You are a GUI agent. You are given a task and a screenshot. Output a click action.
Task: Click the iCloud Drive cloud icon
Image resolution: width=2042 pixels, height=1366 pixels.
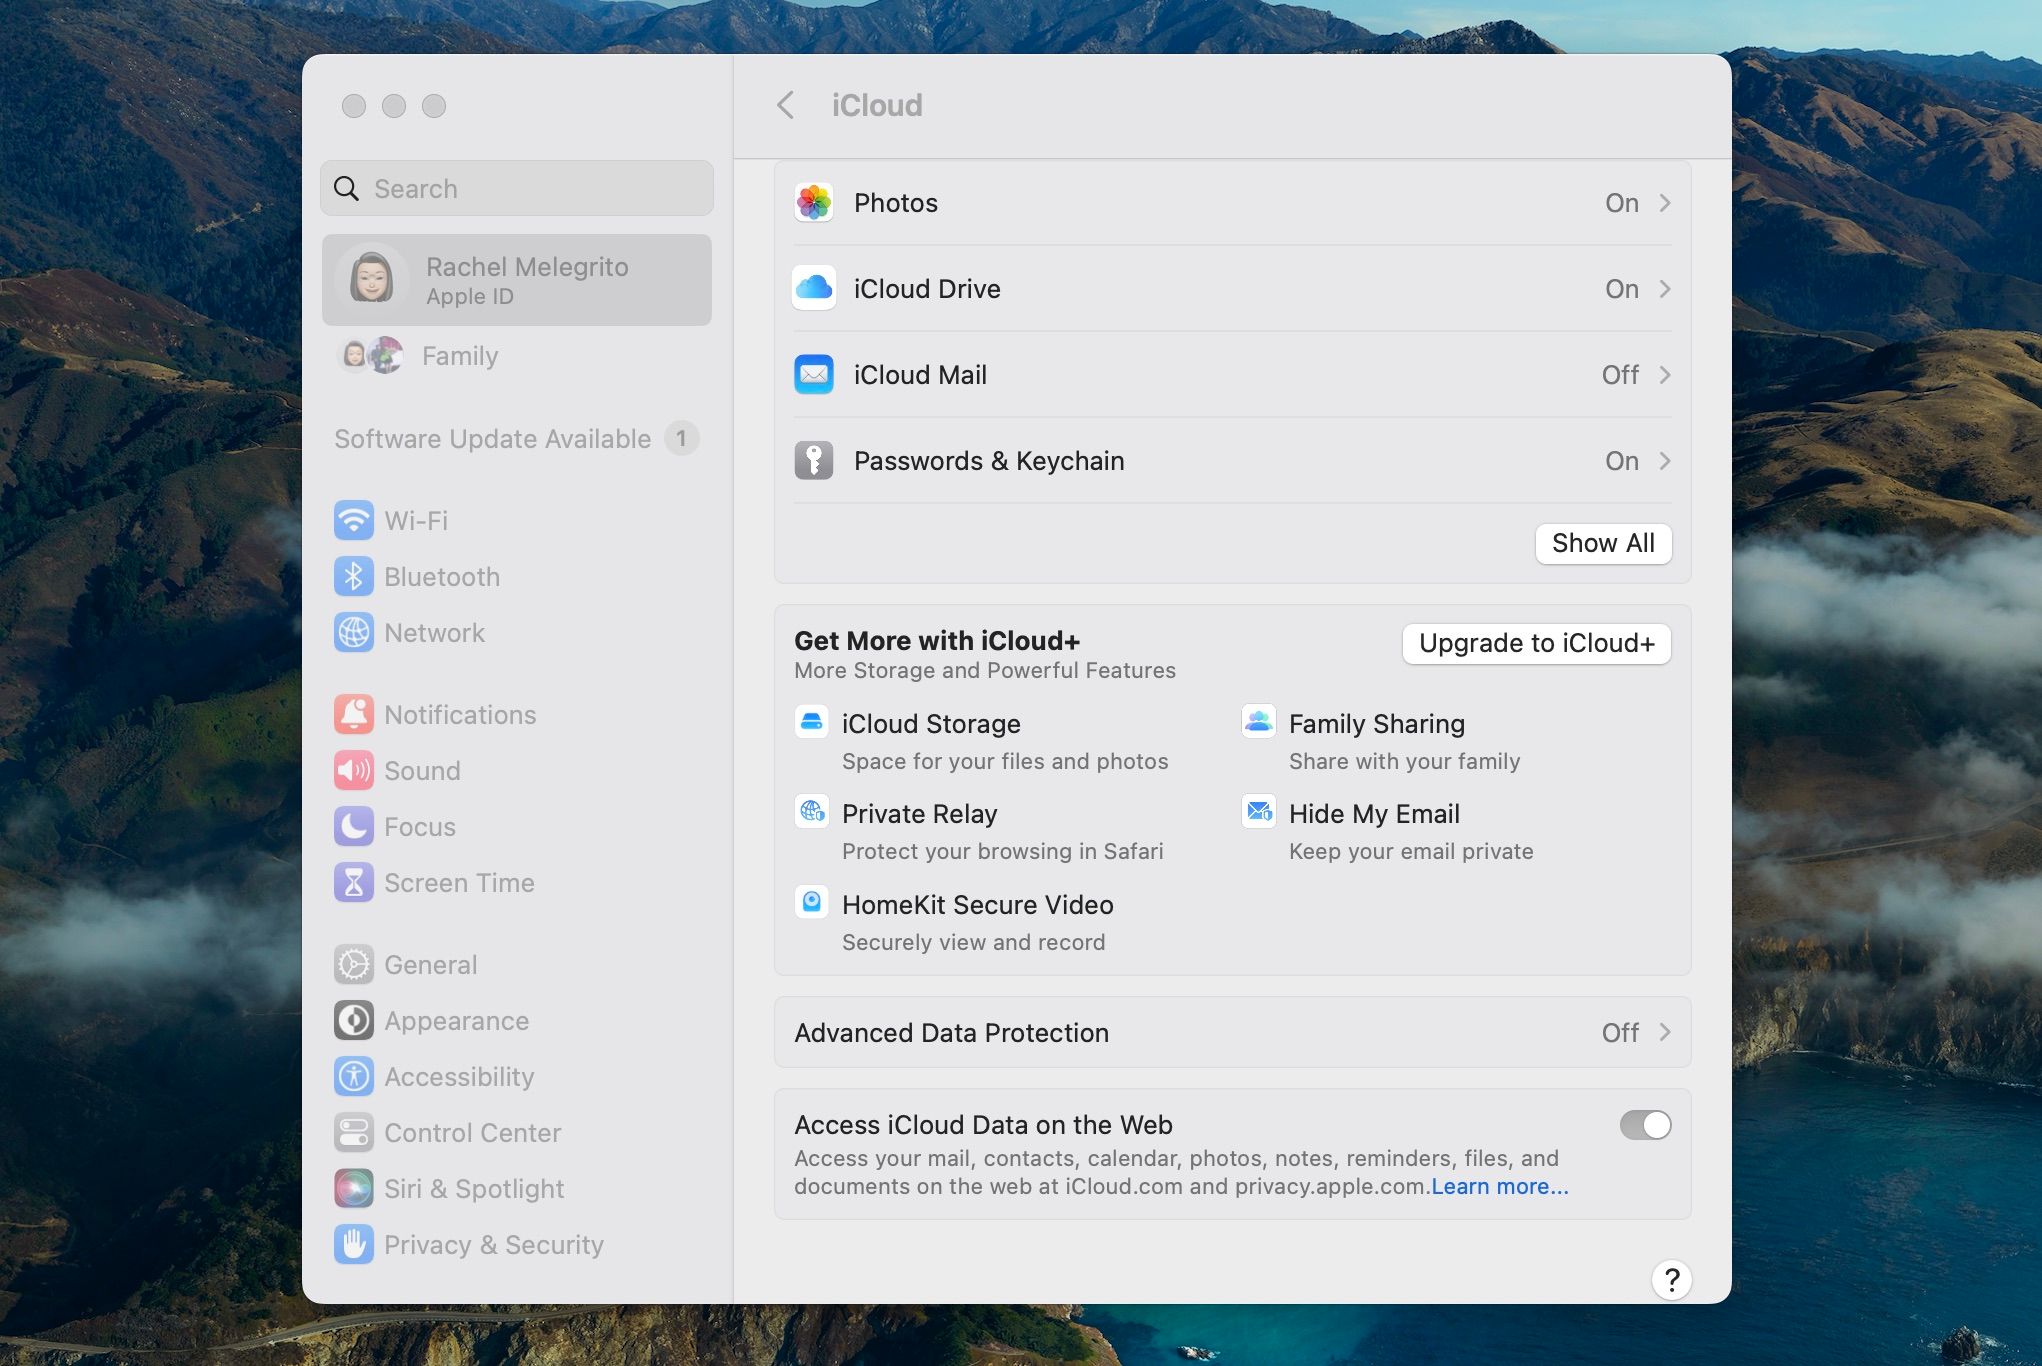[x=814, y=288]
